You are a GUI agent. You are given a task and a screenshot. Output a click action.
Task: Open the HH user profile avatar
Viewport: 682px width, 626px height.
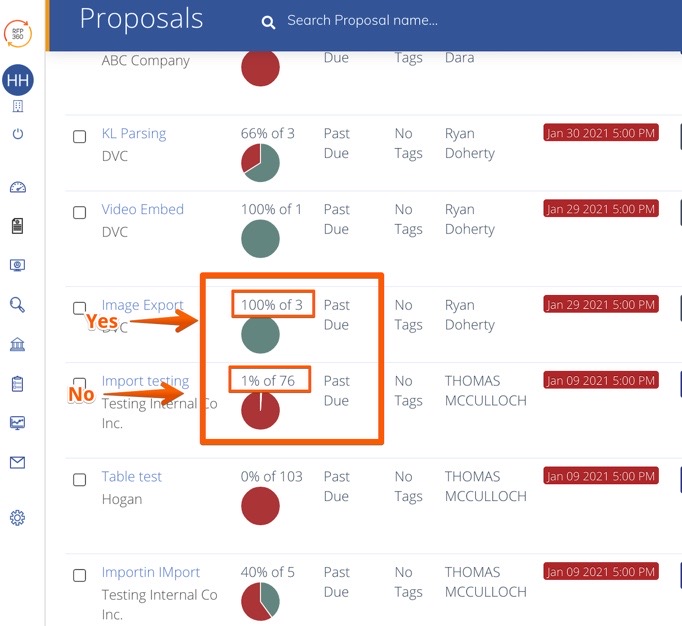[x=18, y=80]
